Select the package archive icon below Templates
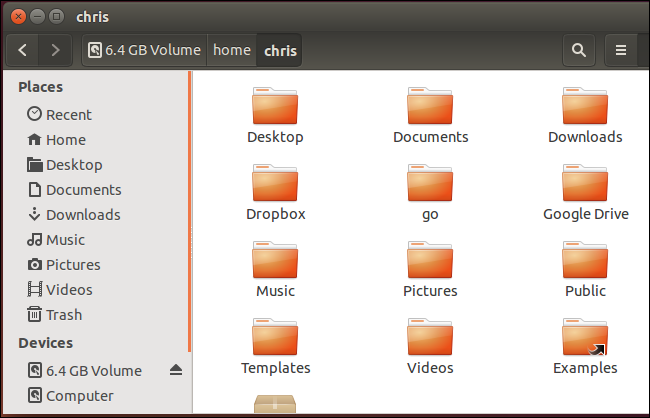The width and height of the screenshot is (650, 418). pos(275,404)
